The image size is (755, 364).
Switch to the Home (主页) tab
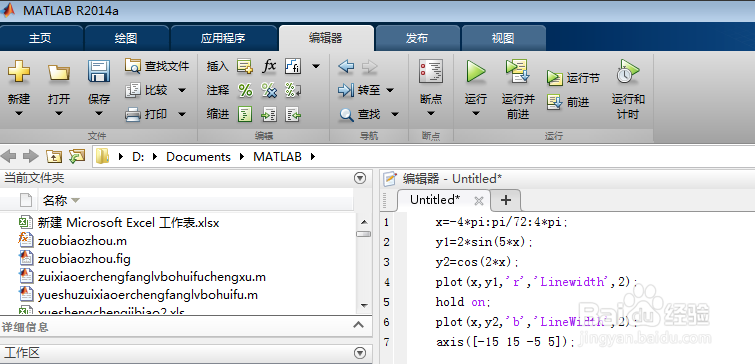point(40,39)
